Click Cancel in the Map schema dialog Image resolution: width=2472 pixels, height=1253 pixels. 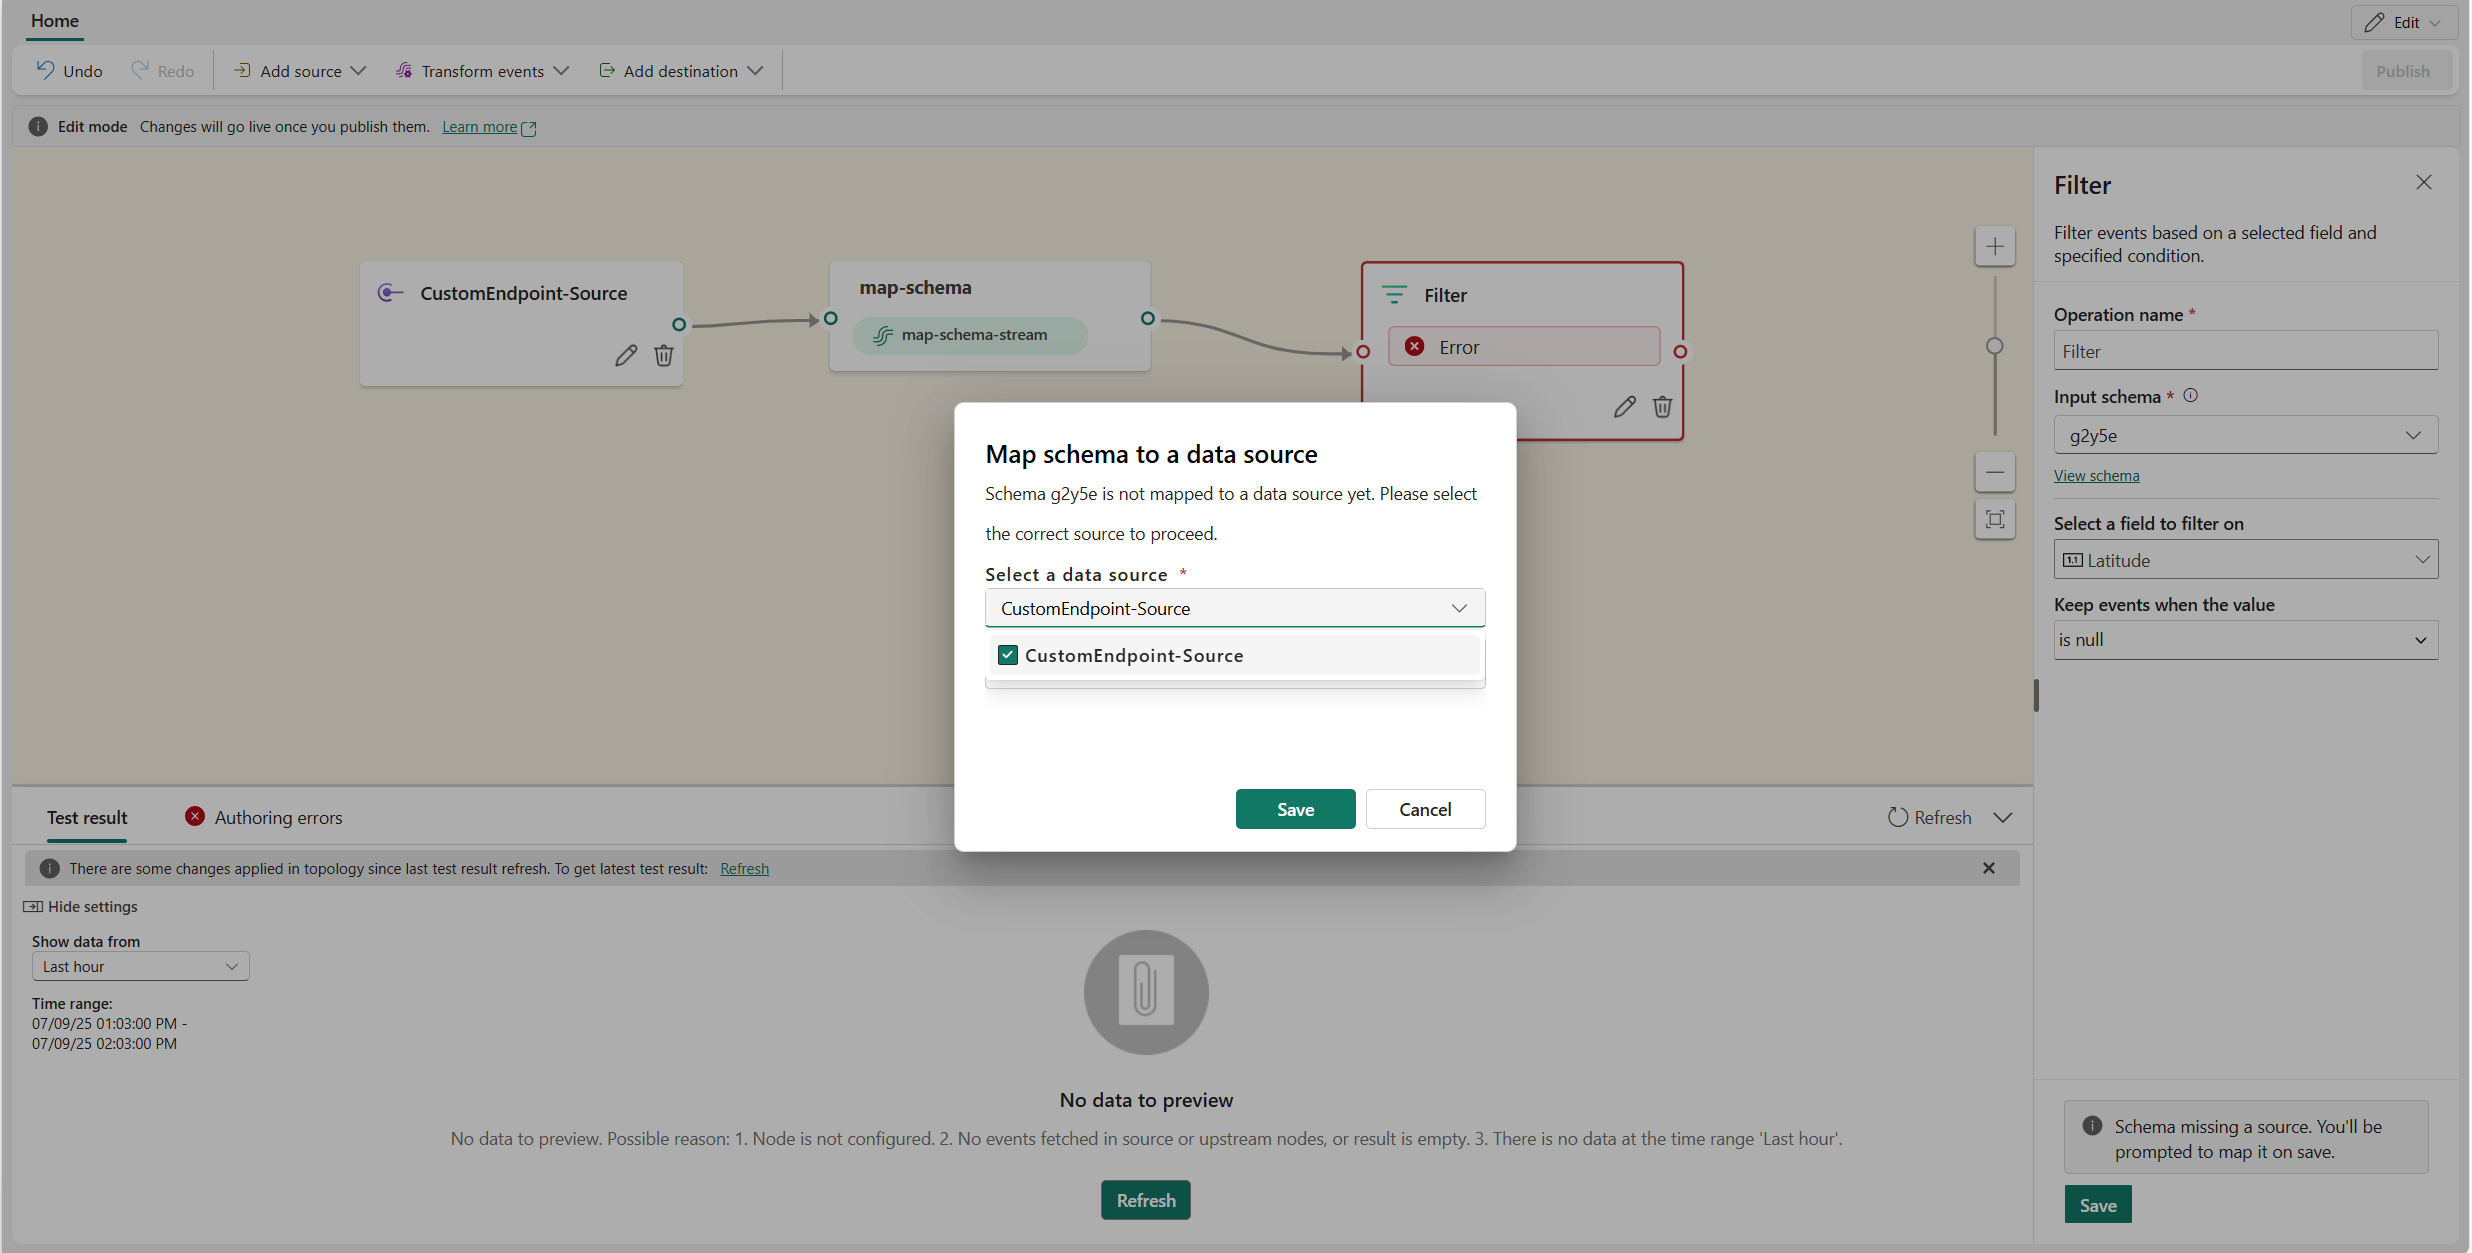(1426, 809)
